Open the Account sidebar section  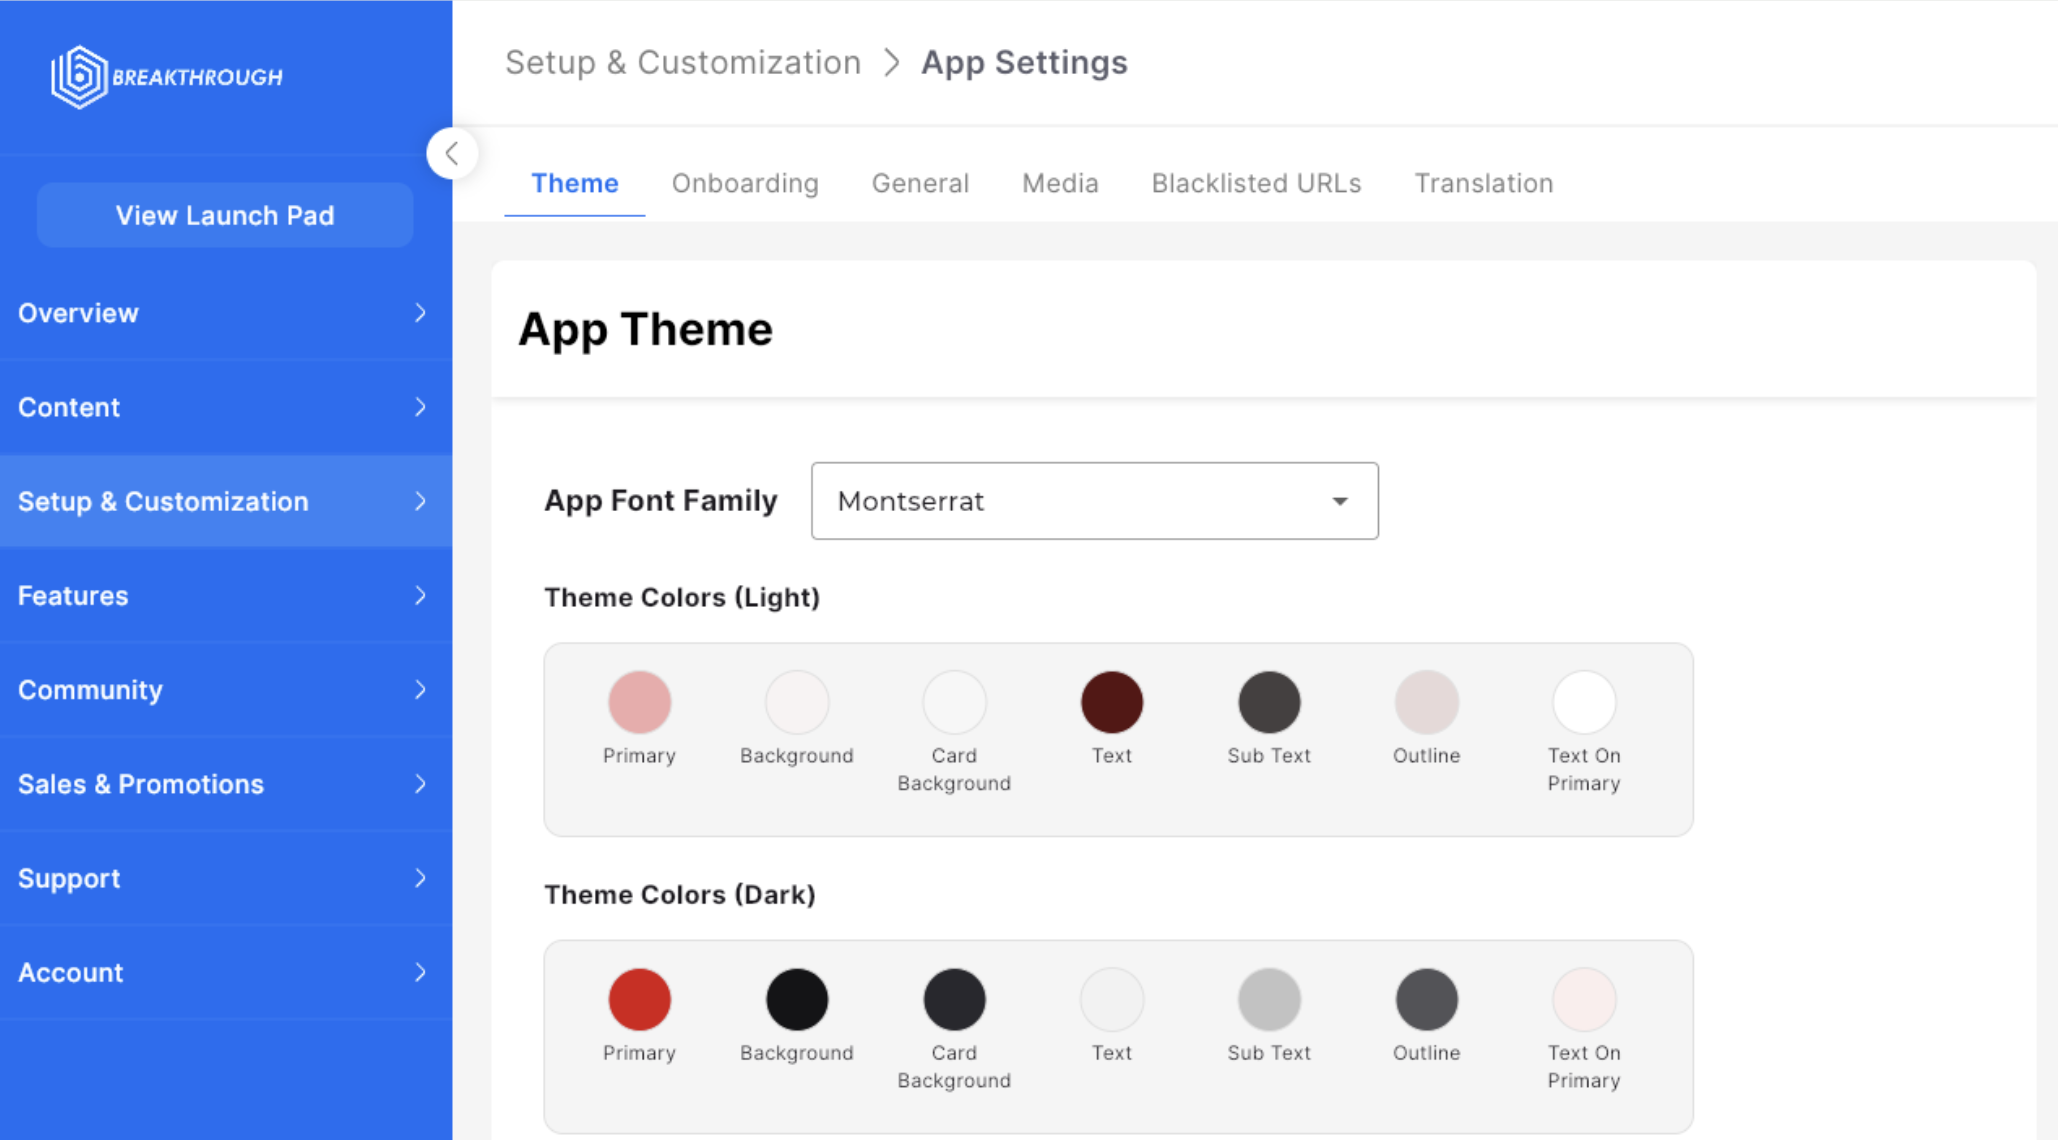click(x=225, y=972)
